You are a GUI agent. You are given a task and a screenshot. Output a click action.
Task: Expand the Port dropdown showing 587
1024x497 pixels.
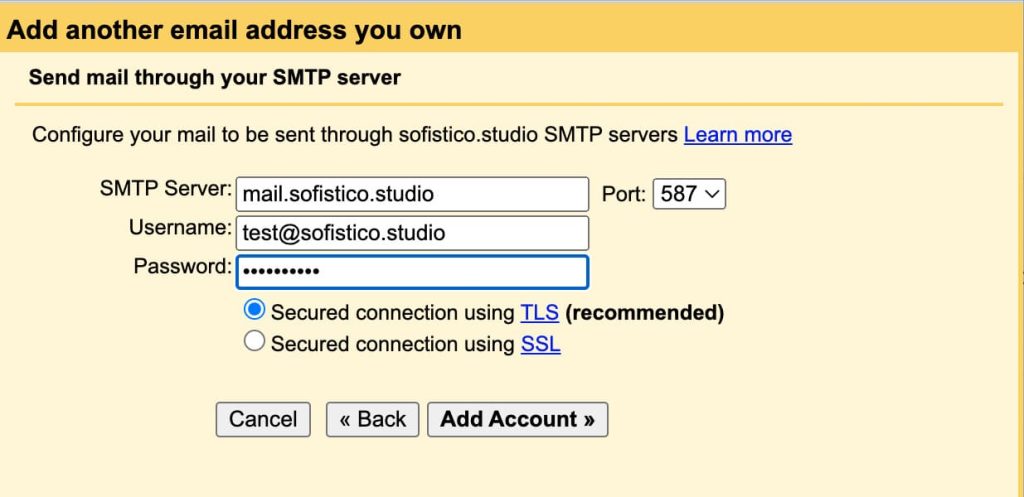[689, 194]
